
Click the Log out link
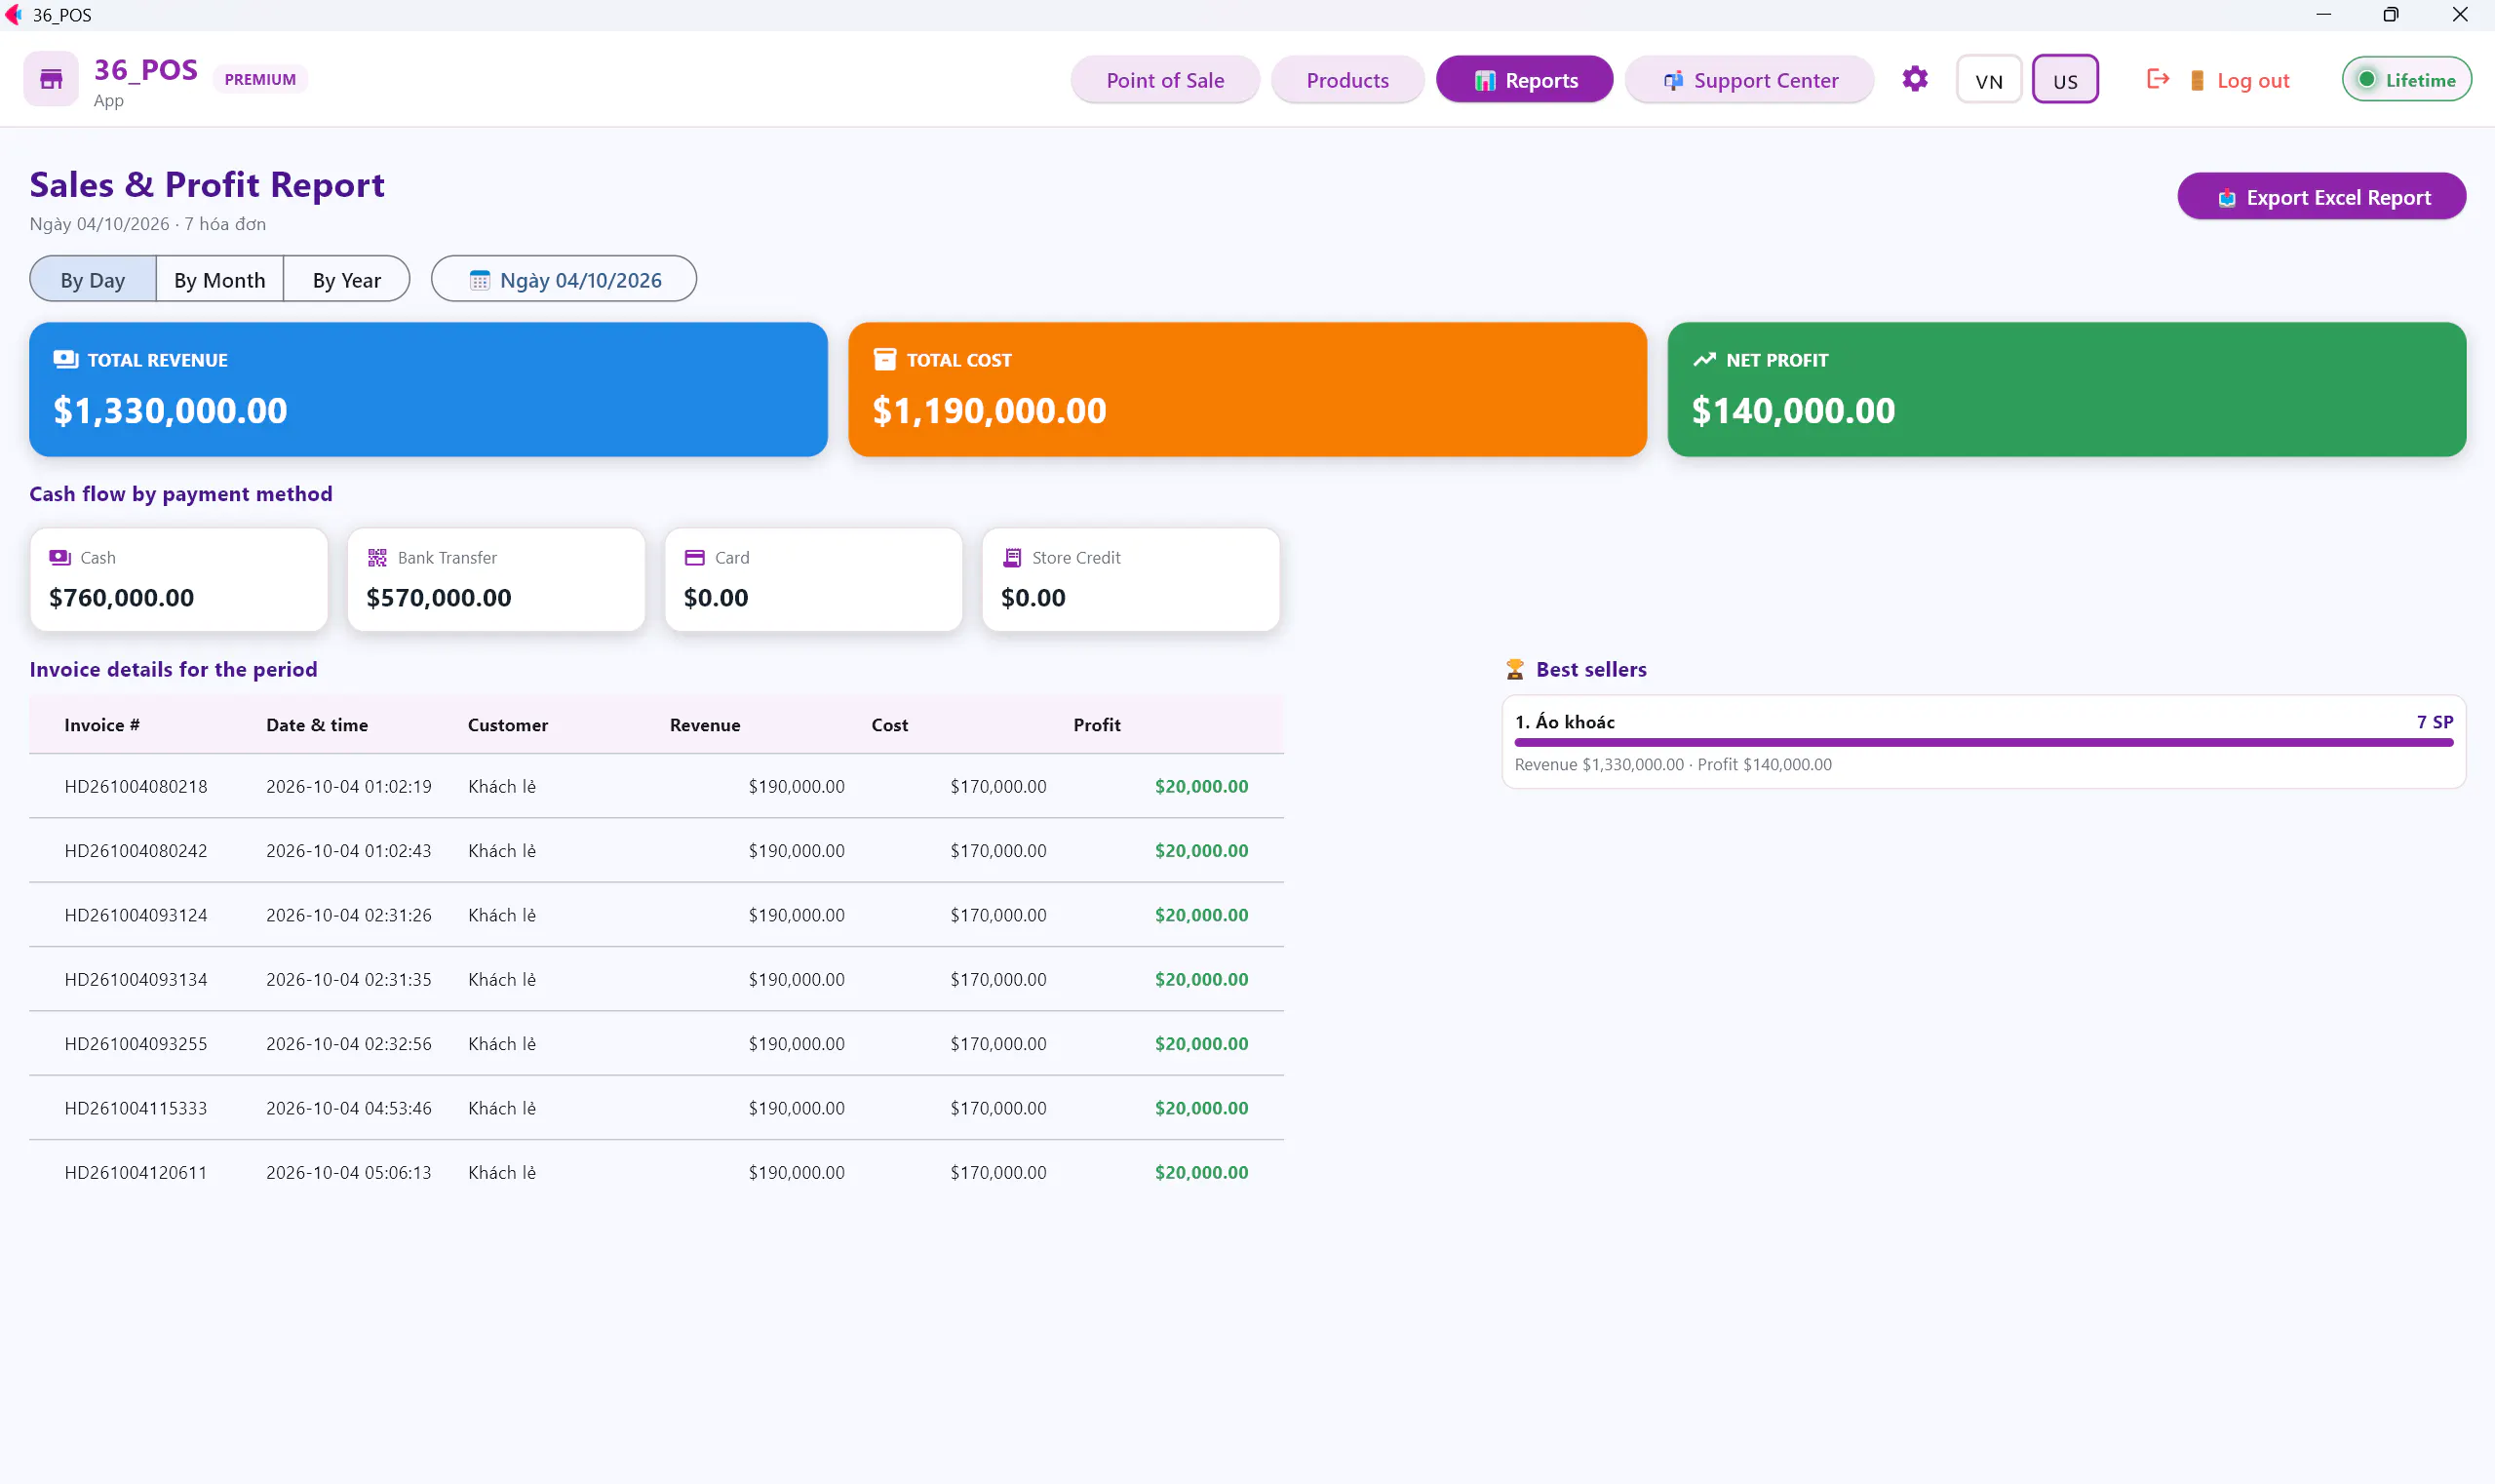[2252, 81]
